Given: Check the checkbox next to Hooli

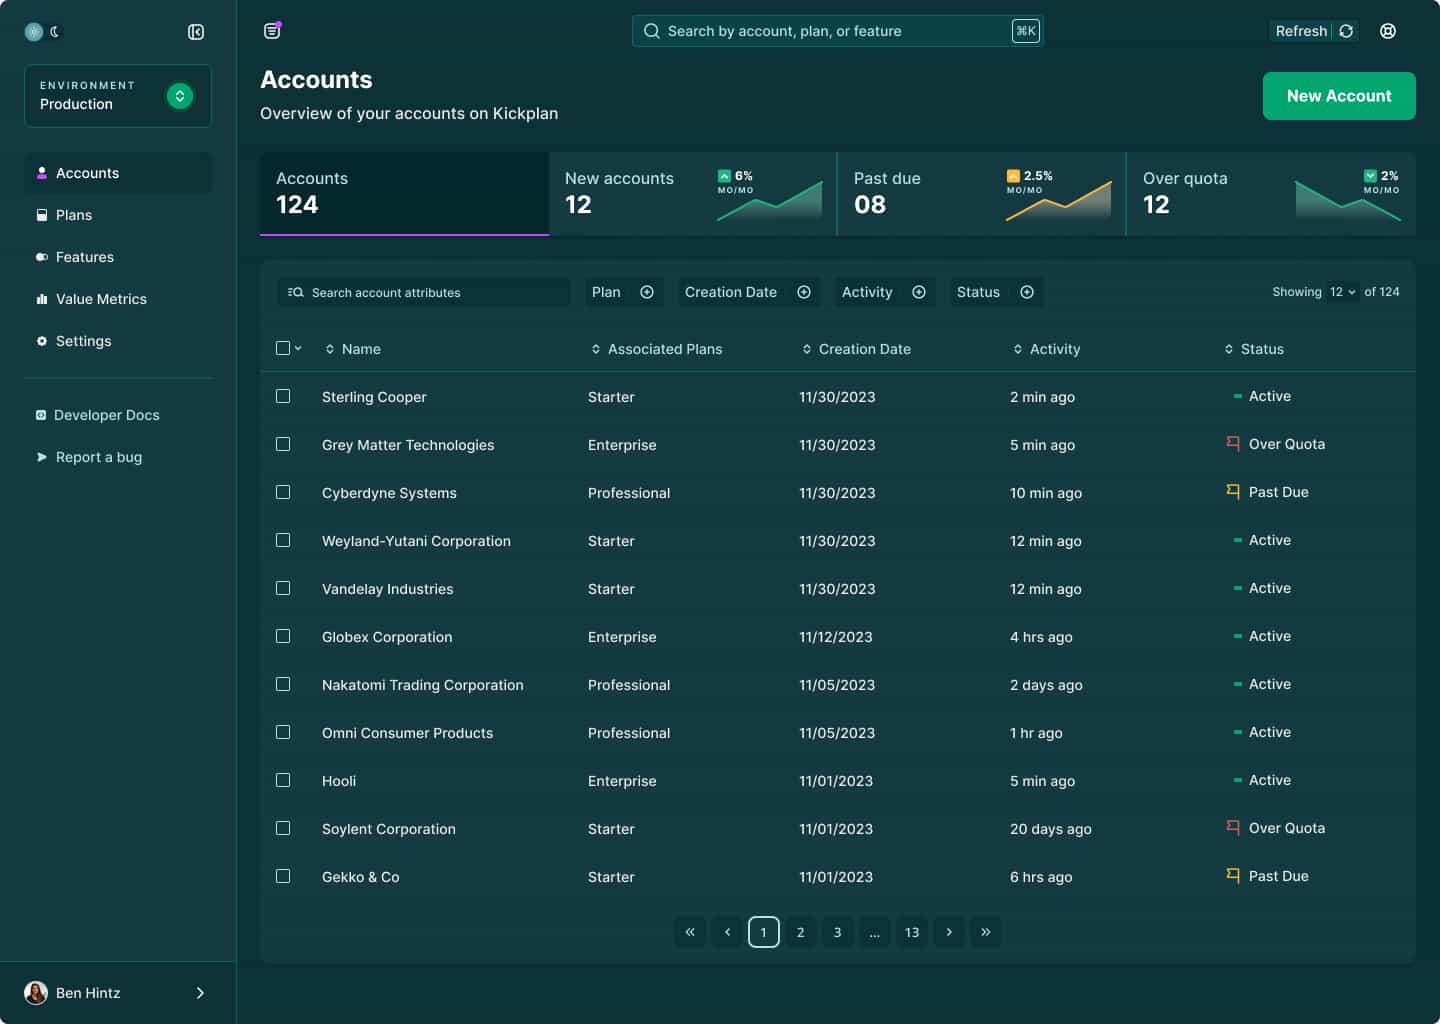Looking at the screenshot, I should coord(283,779).
